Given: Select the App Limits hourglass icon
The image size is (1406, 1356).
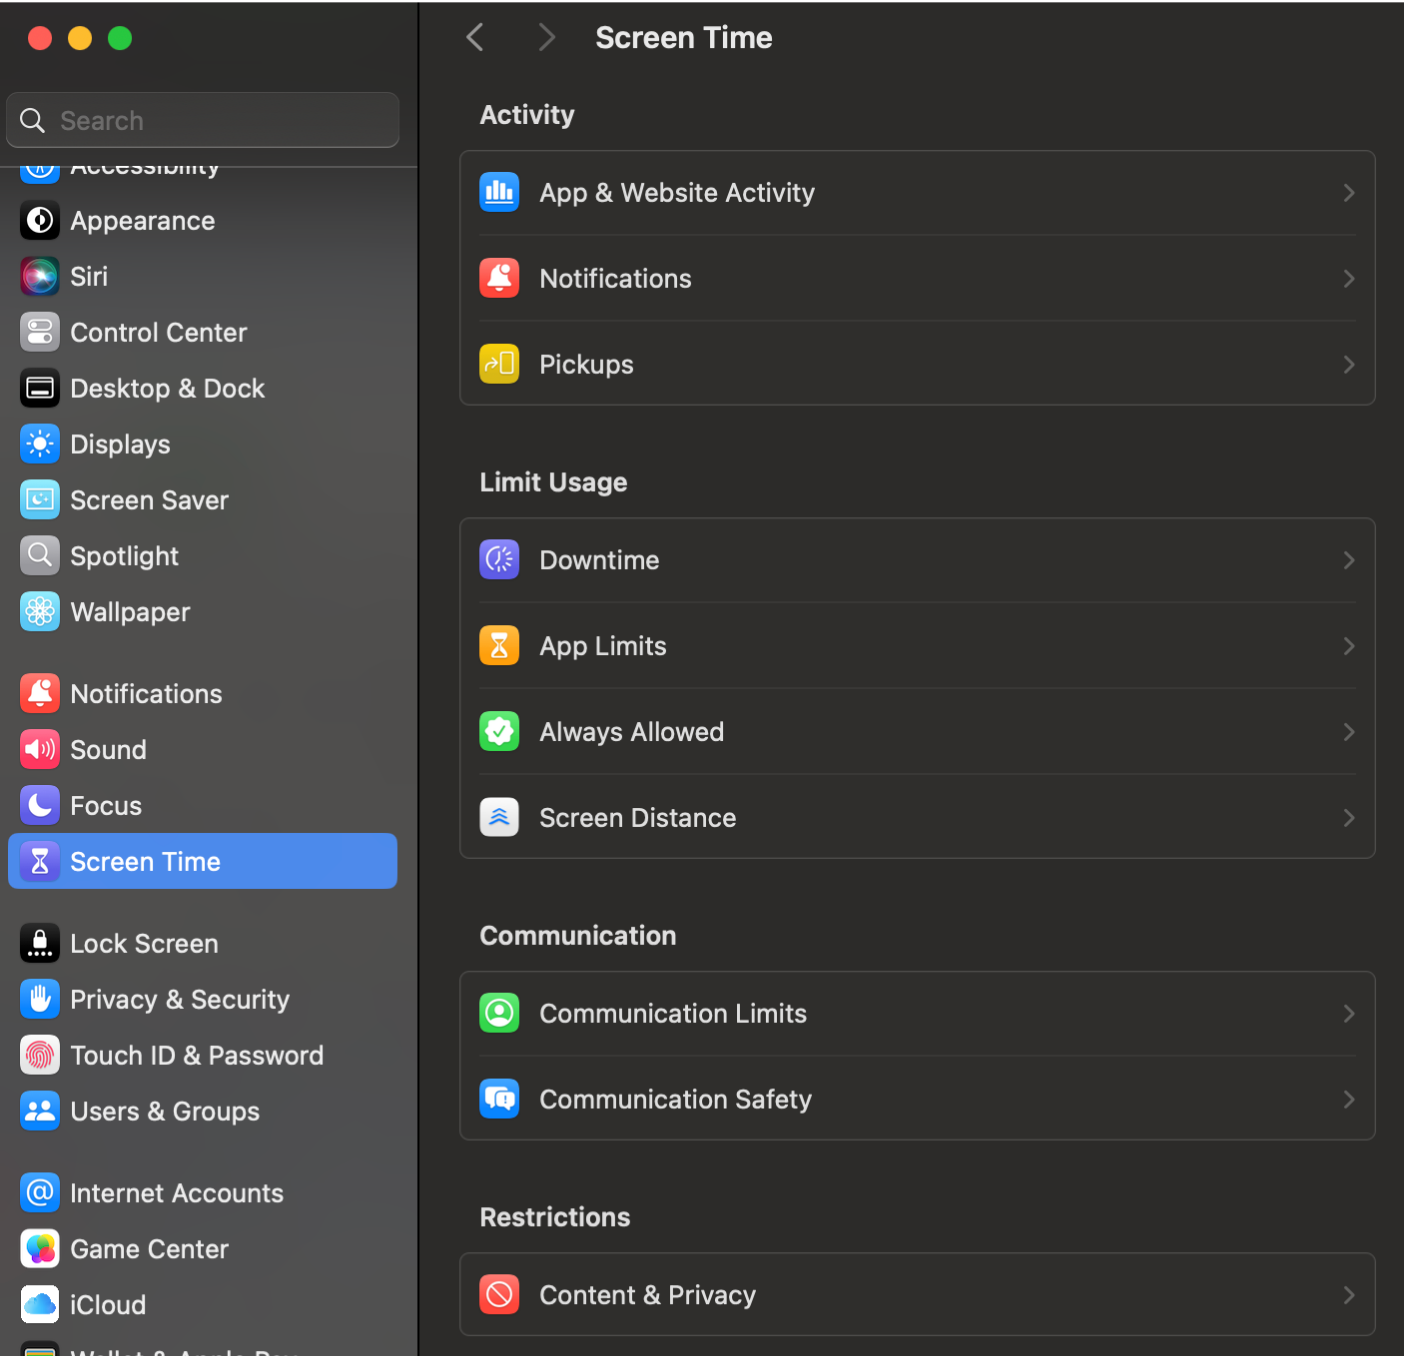Looking at the screenshot, I should click(499, 645).
